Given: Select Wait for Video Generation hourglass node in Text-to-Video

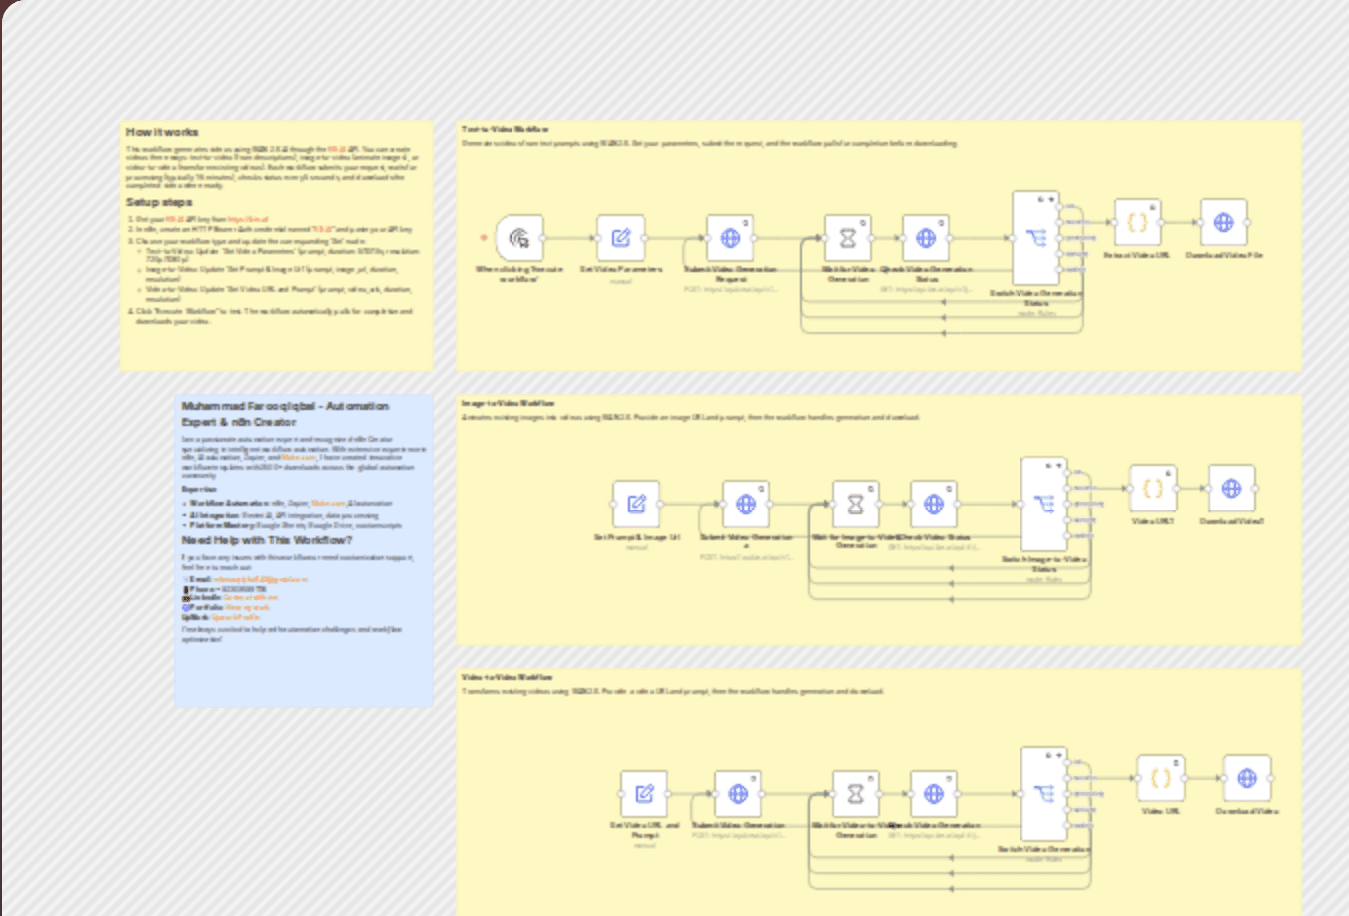Looking at the screenshot, I should [848, 238].
